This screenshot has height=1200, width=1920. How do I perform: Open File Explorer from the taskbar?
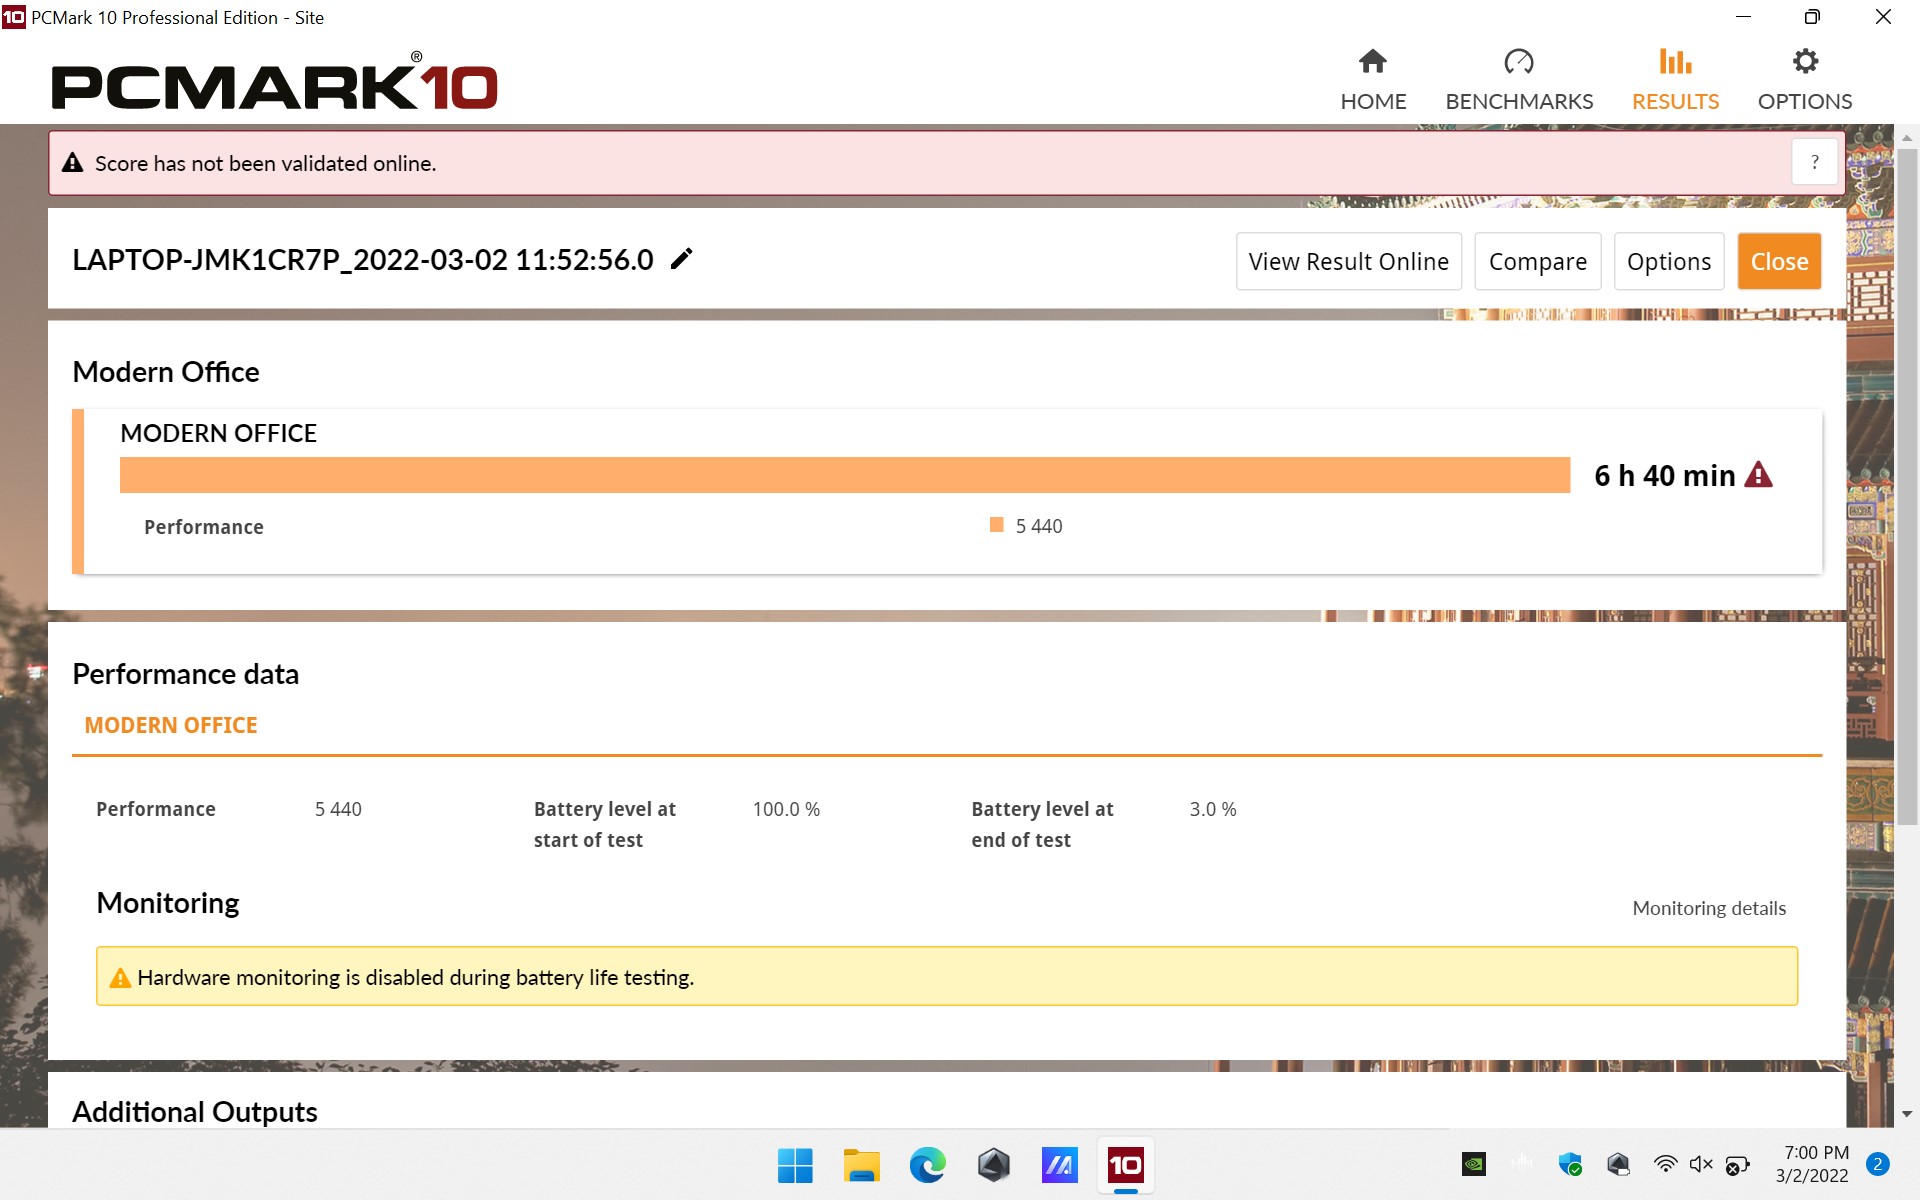861,1165
